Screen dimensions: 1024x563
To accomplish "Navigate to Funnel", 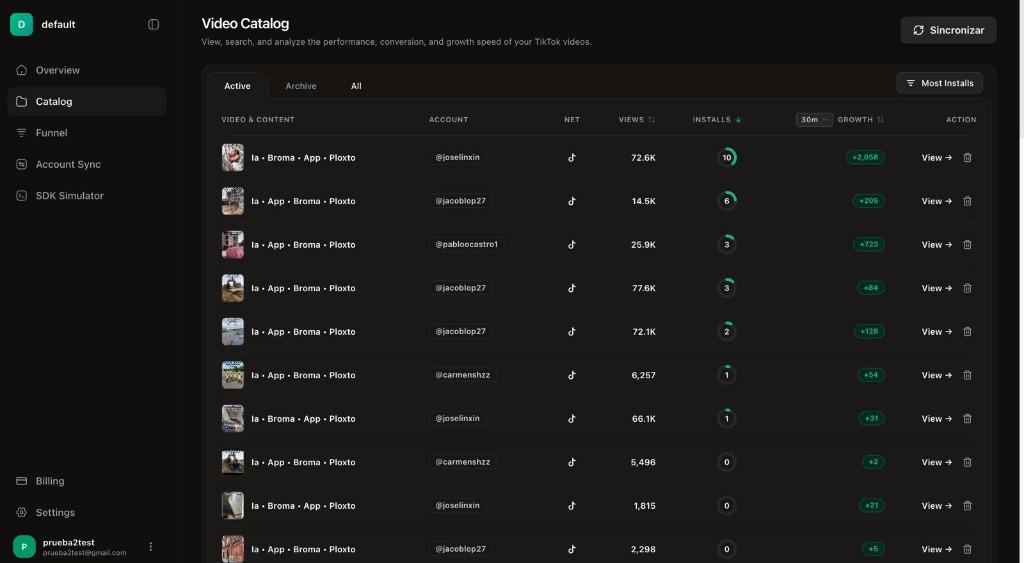I will [x=87, y=133].
